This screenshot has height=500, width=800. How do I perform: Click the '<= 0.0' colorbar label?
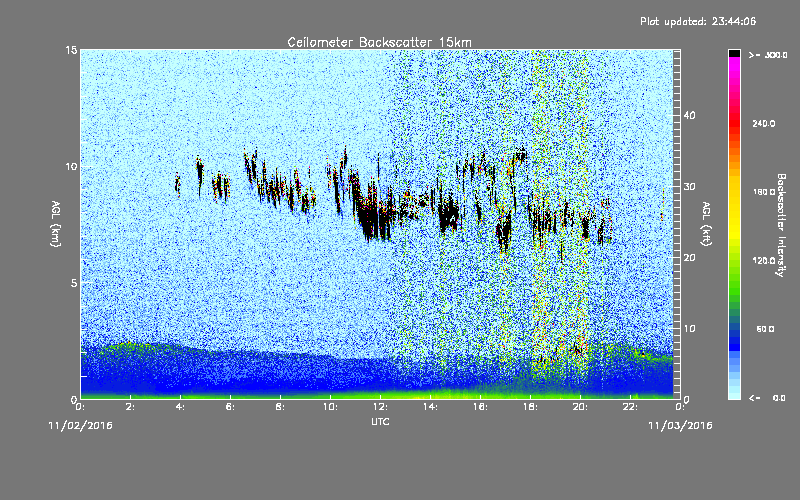[x=768, y=398]
